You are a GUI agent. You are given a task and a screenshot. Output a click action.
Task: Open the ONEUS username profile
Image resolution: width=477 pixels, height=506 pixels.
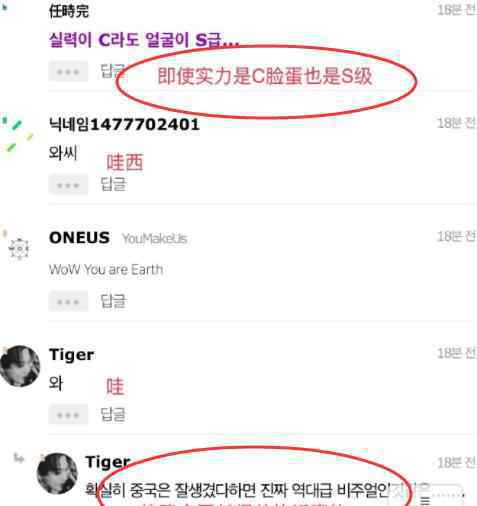pyautogui.click(x=79, y=238)
